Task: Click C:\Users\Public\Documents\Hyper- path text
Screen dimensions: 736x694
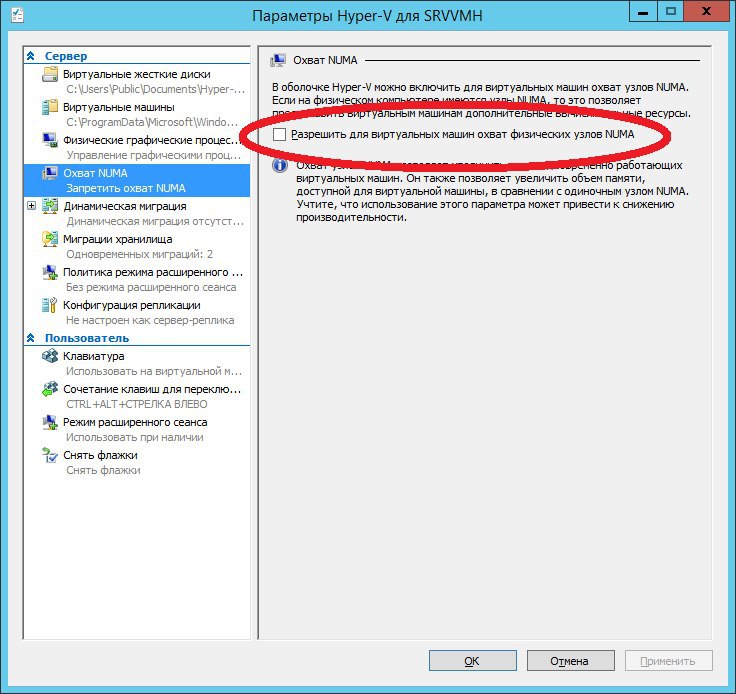Action: coord(155,89)
